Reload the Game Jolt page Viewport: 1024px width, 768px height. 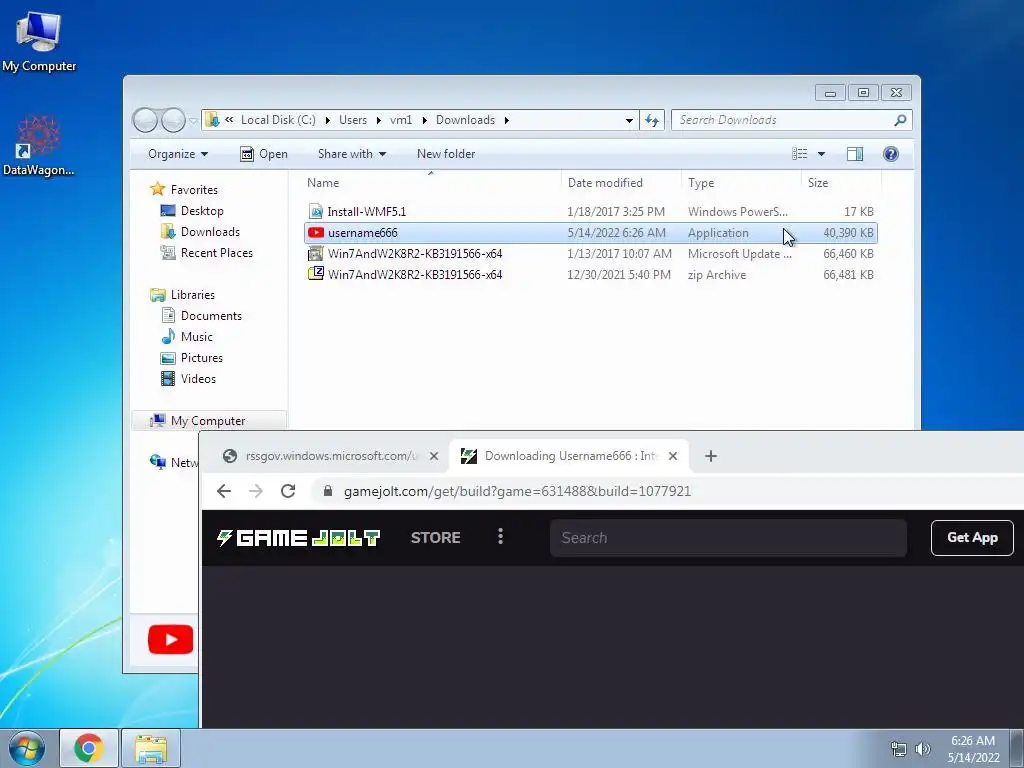(x=288, y=491)
